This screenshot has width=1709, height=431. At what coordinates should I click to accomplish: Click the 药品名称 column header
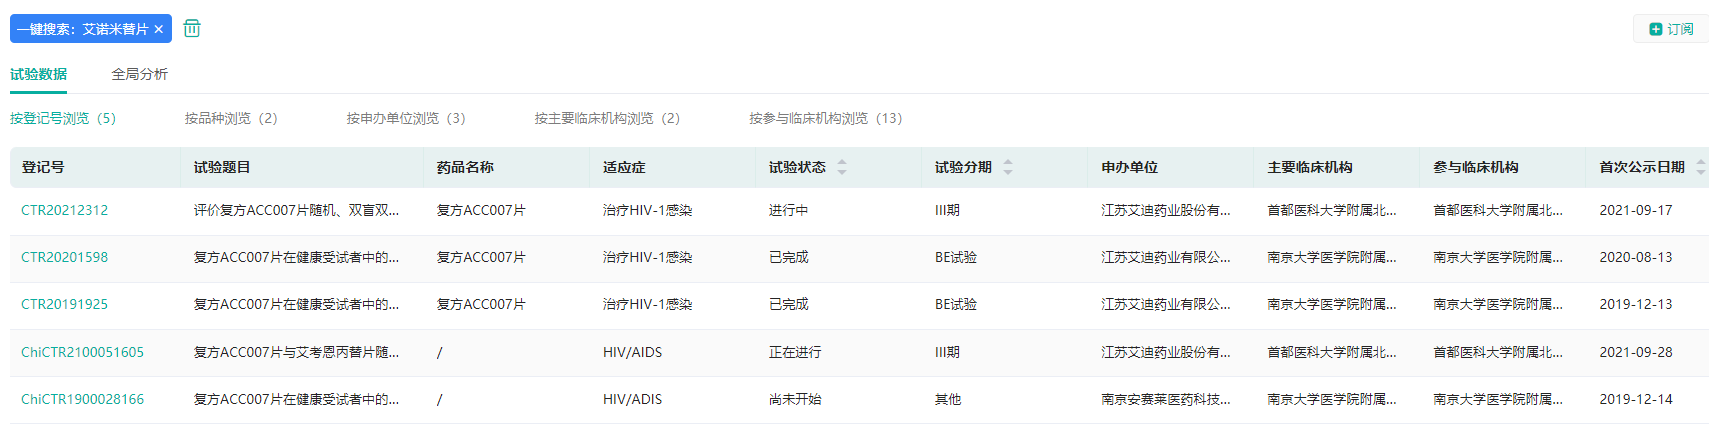click(465, 167)
